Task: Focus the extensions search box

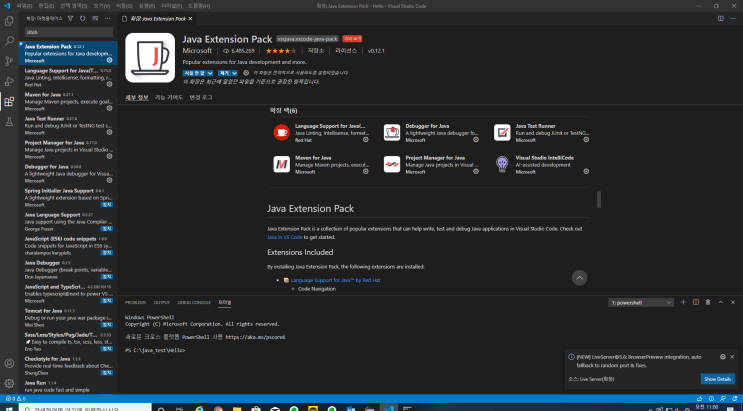Action: (x=69, y=32)
